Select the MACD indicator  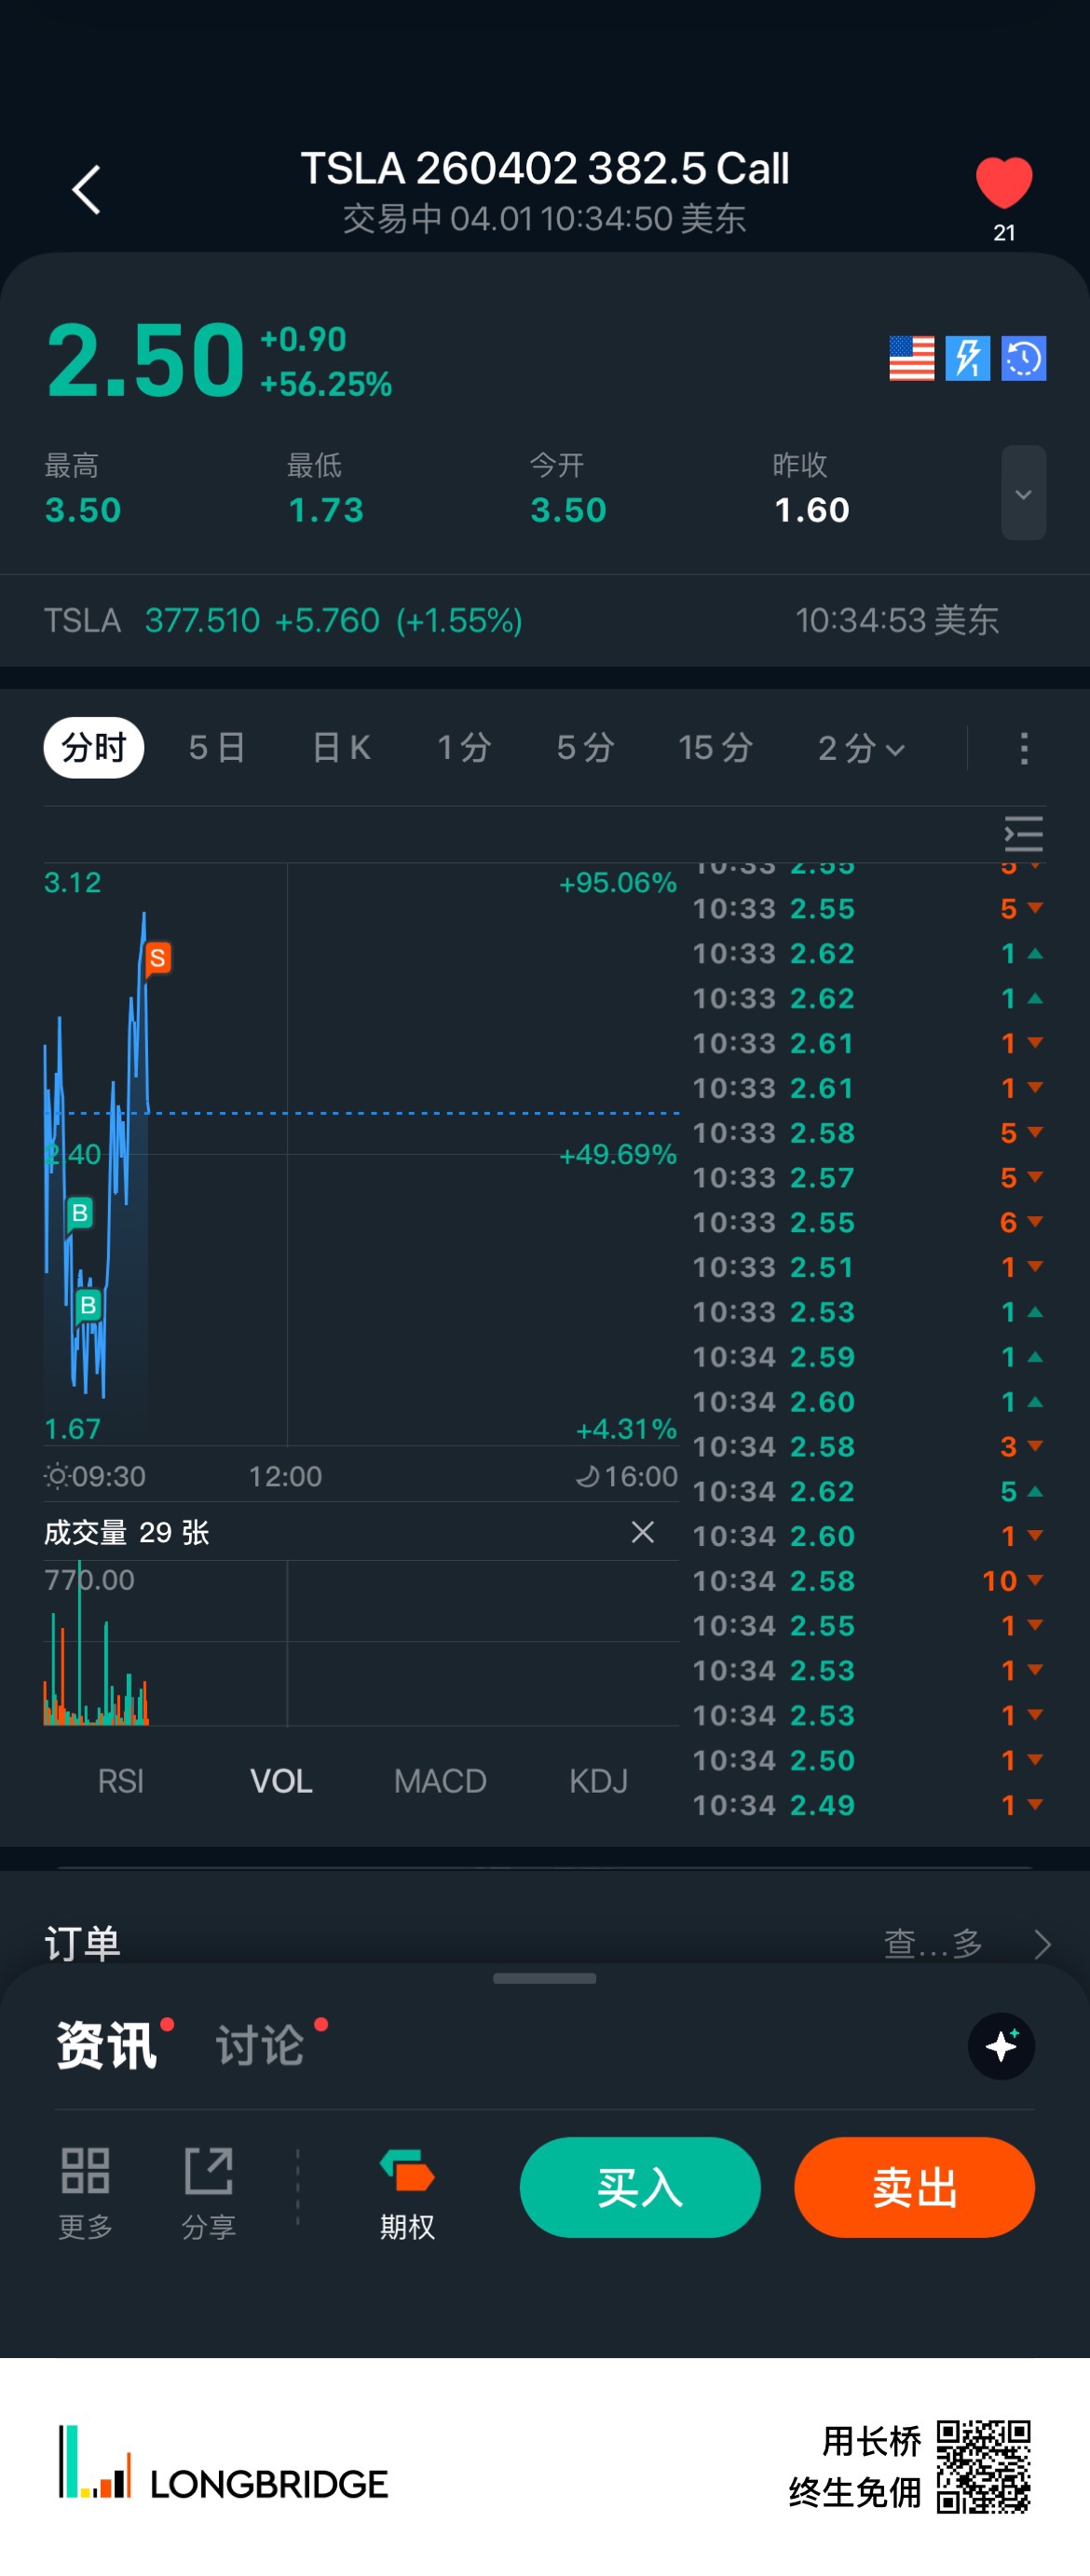(439, 1781)
